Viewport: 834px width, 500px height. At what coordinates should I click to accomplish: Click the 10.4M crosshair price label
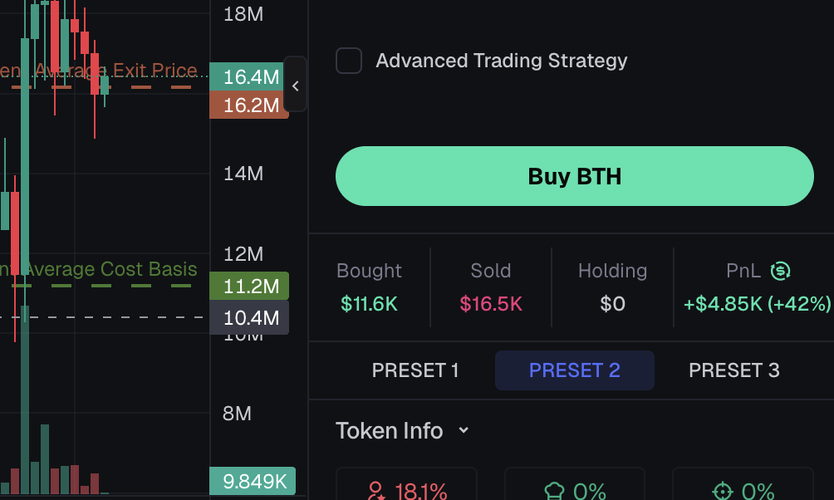point(249,318)
